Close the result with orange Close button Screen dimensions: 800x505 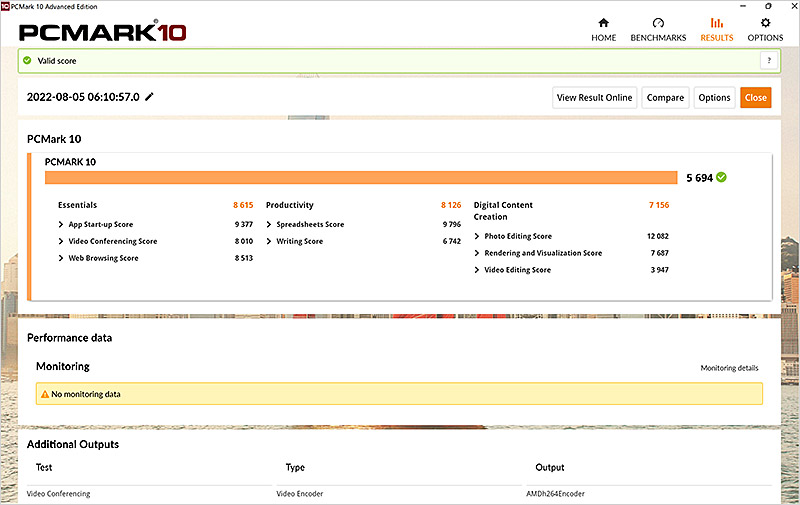pyautogui.click(x=755, y=97)
